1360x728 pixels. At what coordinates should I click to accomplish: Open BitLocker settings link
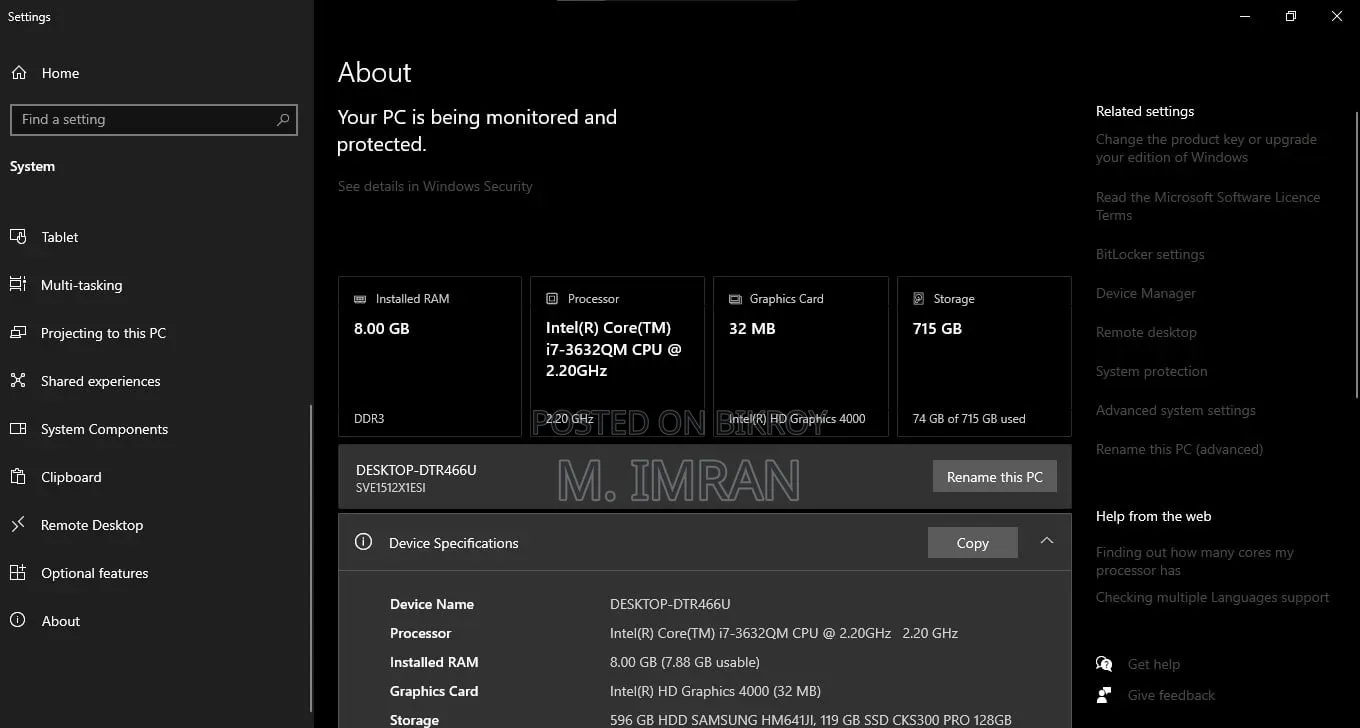coord(1150,254)
